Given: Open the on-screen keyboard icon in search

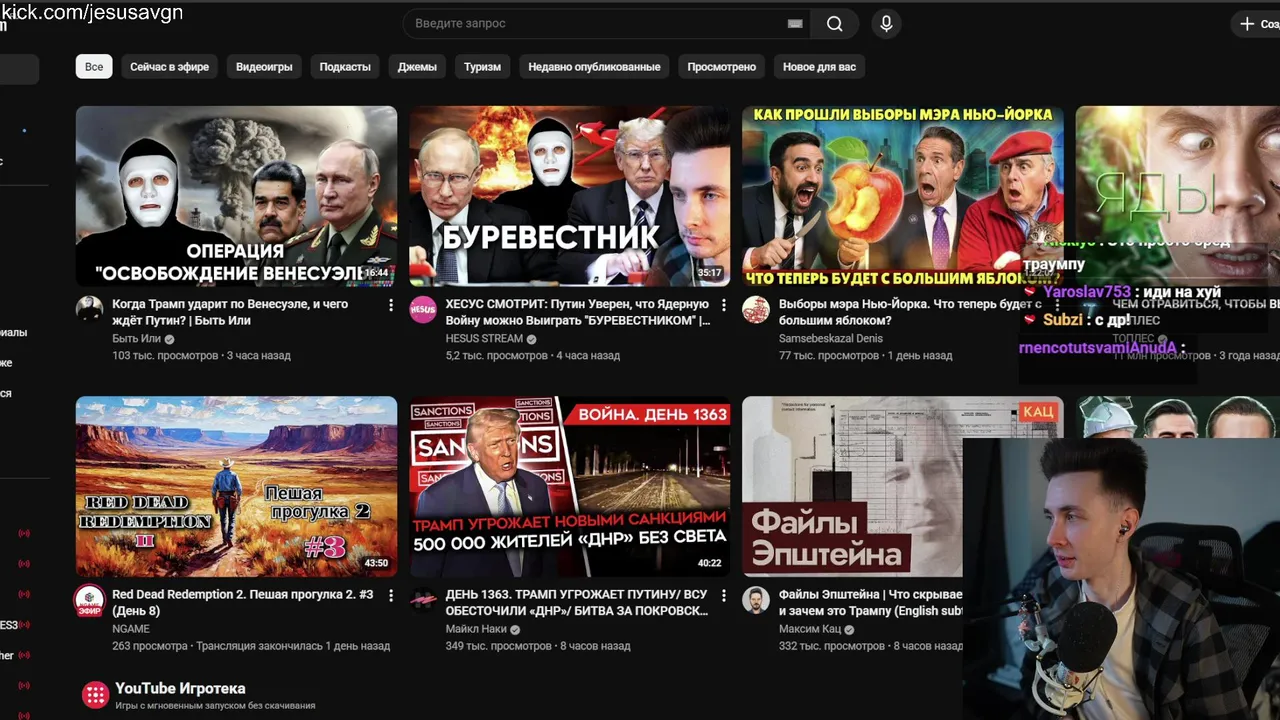Looking at the screenshot, I should click(x=795, y=24).
